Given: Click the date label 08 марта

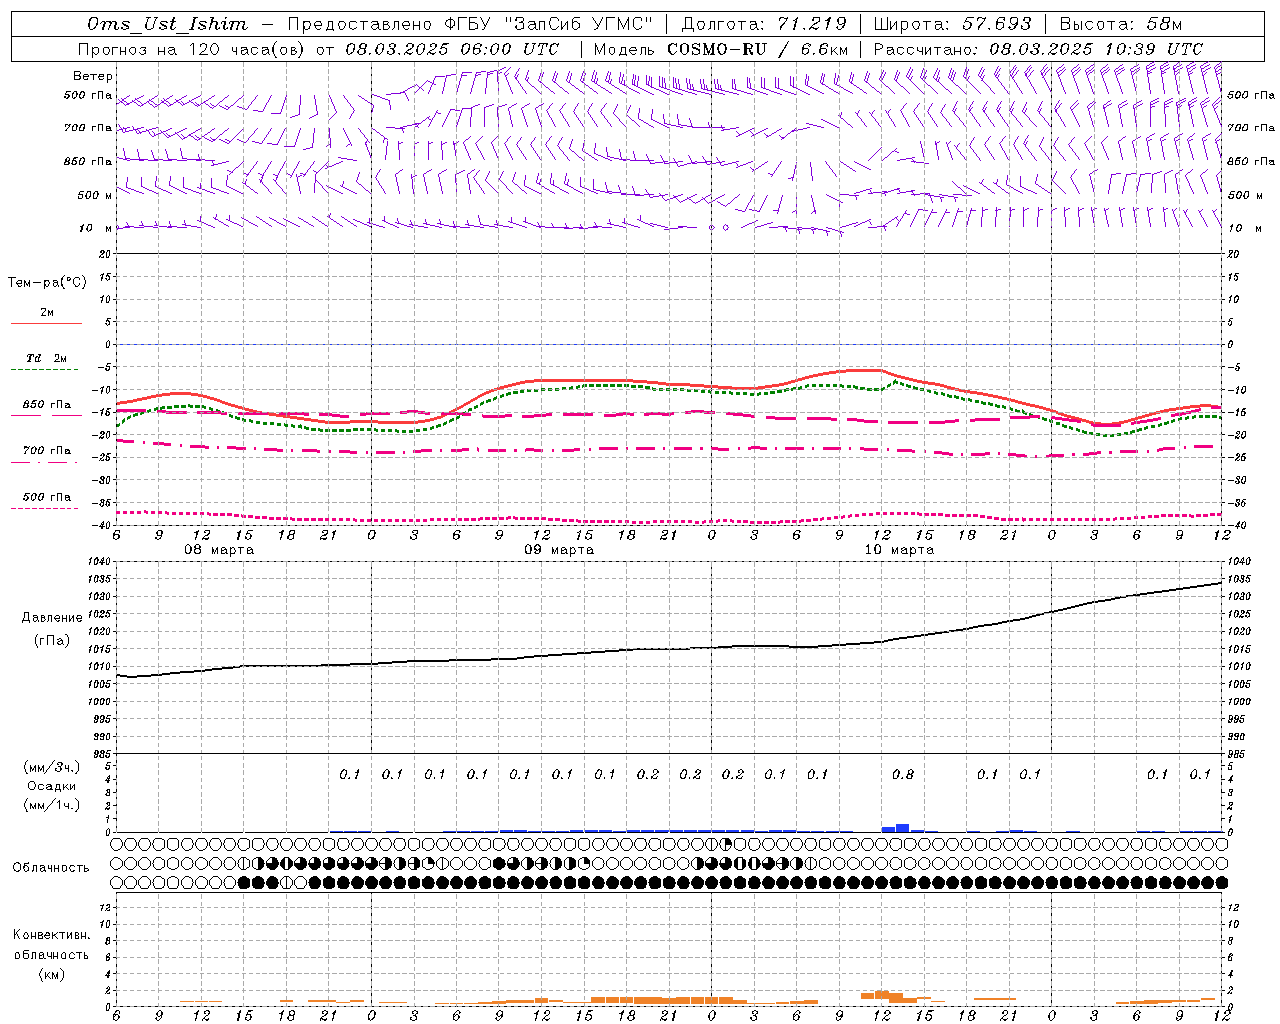Looking at the screenshot, I should click(219, 549).
